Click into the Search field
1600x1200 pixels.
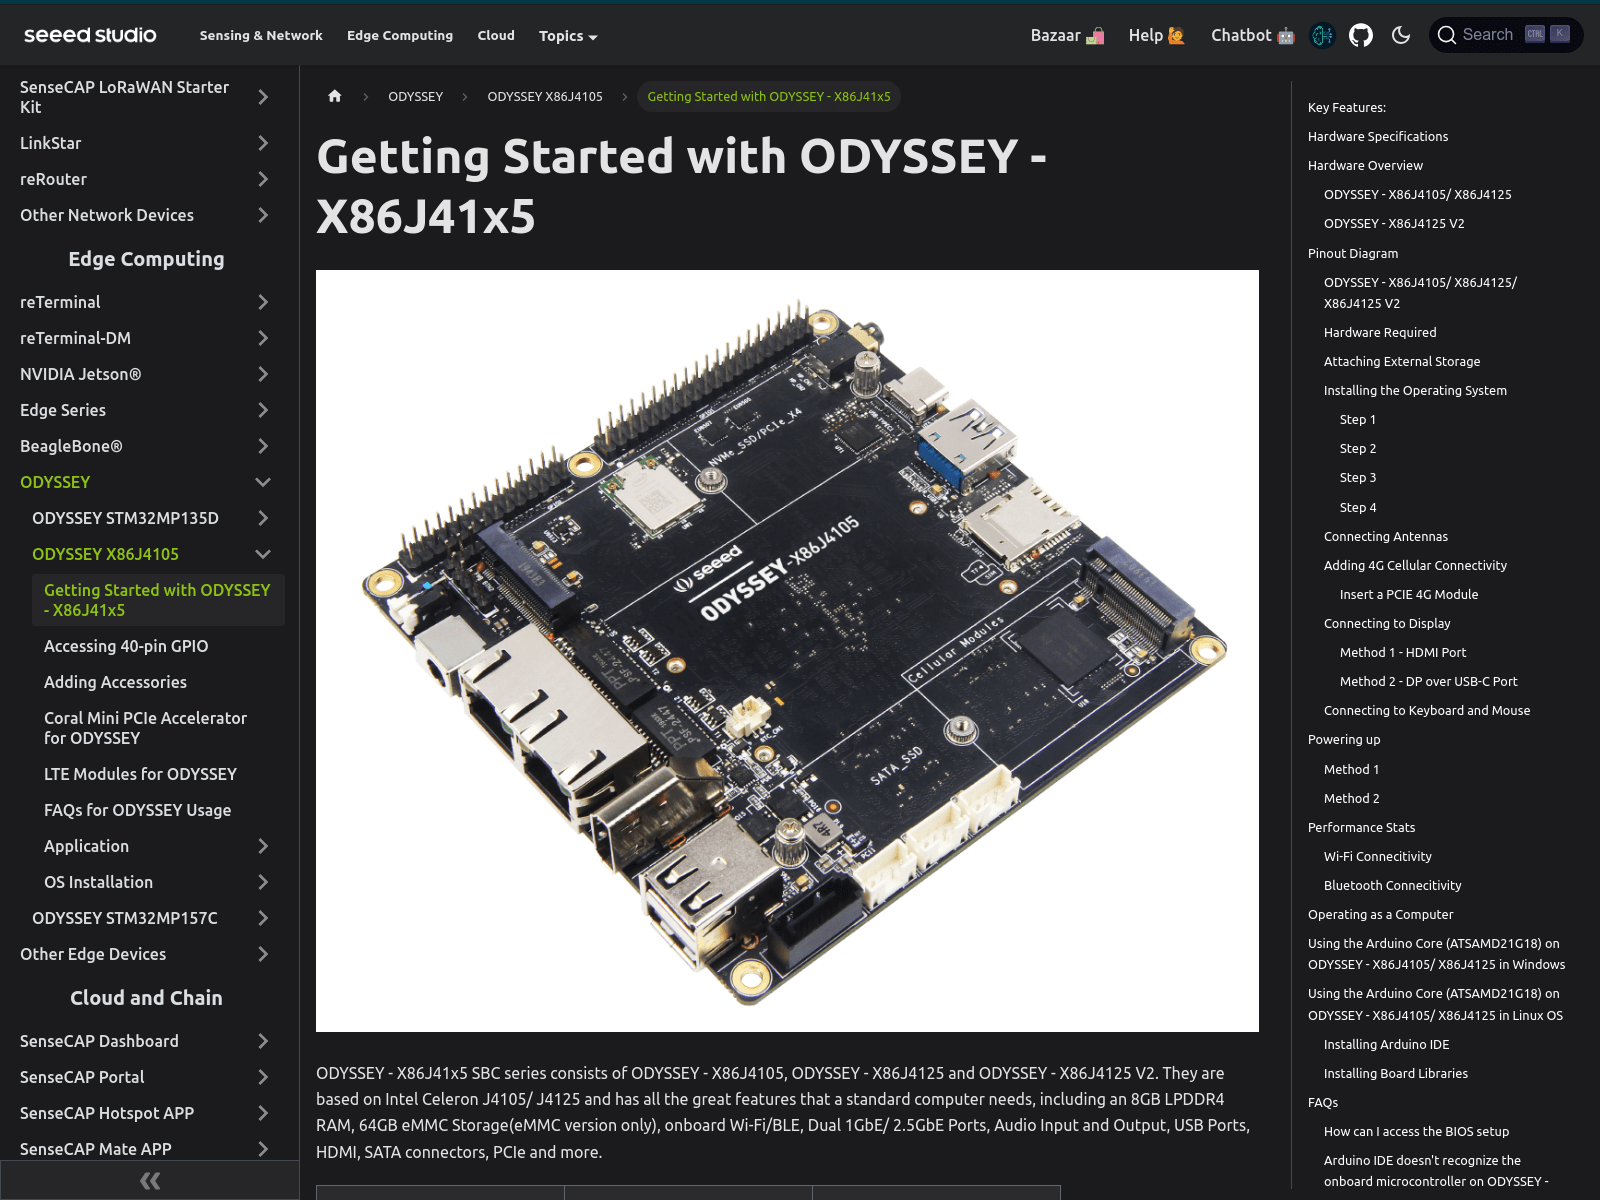tap(1506, 35)
